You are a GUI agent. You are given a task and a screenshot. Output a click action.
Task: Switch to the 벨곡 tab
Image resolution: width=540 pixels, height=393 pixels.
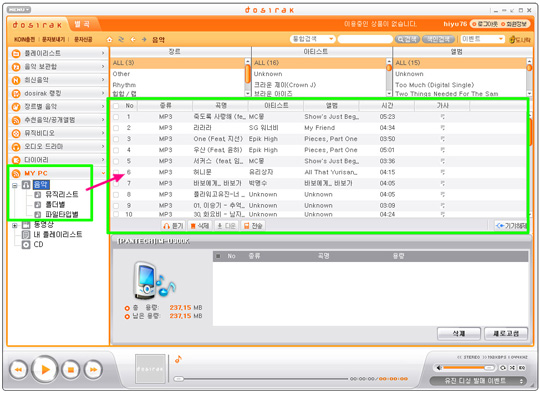click(x=82, y=24)
